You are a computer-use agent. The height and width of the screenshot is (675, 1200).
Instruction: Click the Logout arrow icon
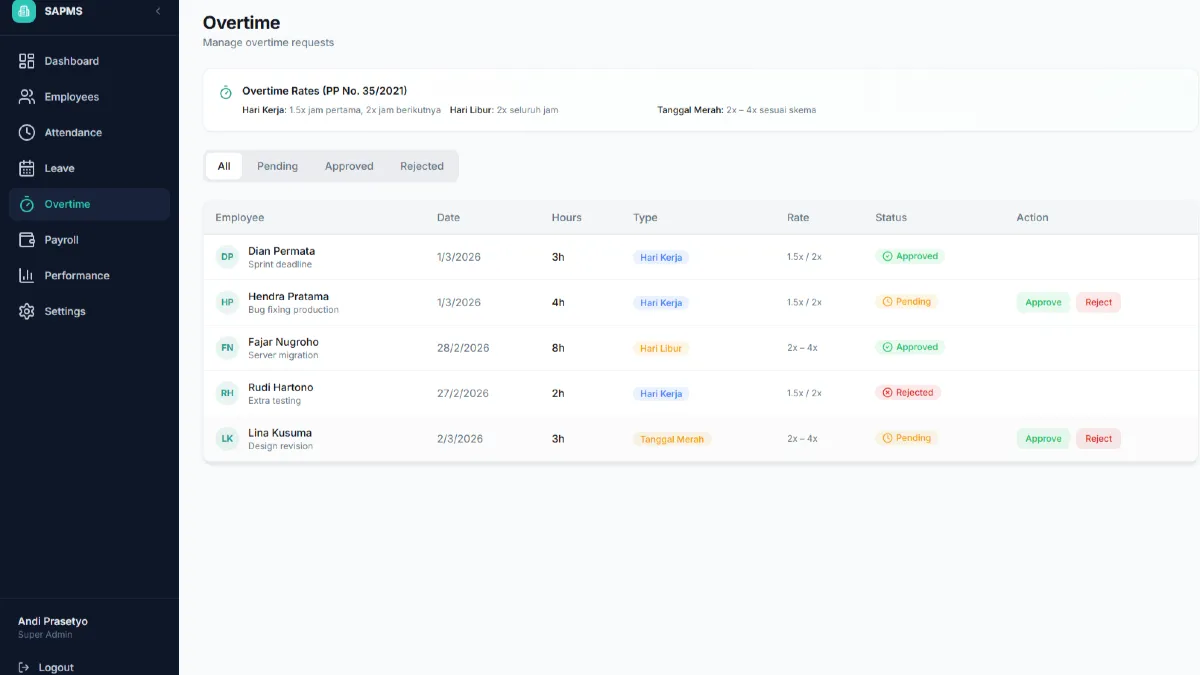pos(24,667)
